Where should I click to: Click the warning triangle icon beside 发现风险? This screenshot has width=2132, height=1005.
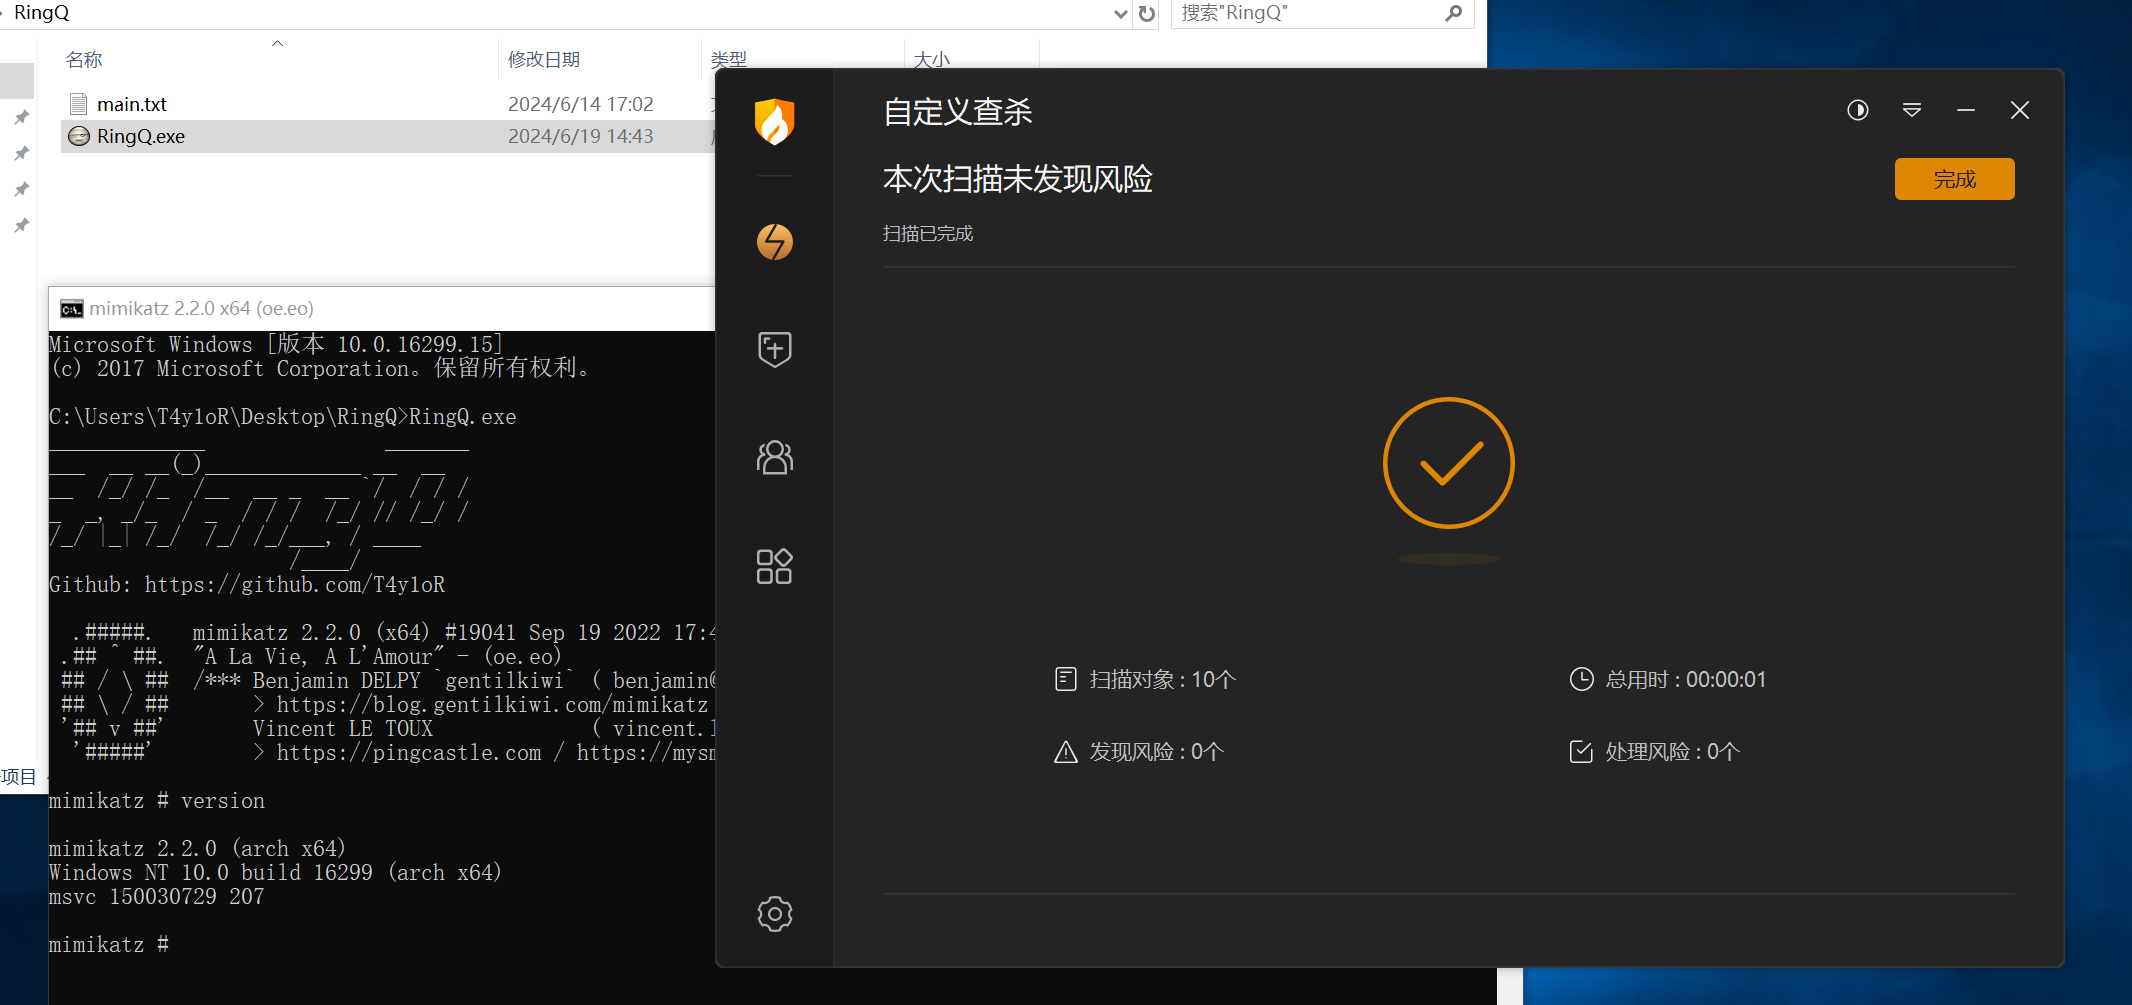1066,752
